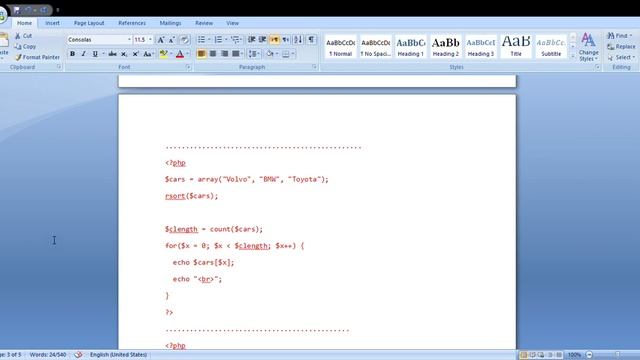Viewport: 640px width, 360px height.
Task: Switch to the Review tab
Action: [x=204, y=23]
